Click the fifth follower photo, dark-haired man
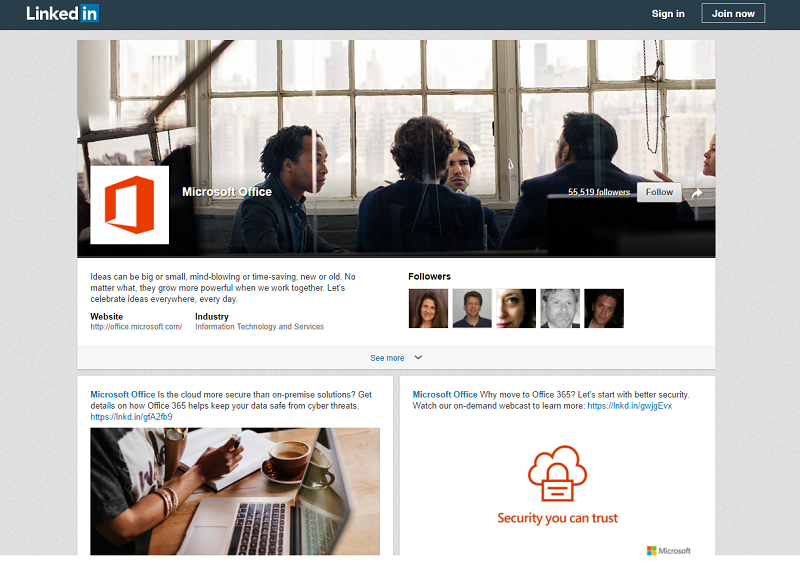800x575 pixels. click(604, 308)
